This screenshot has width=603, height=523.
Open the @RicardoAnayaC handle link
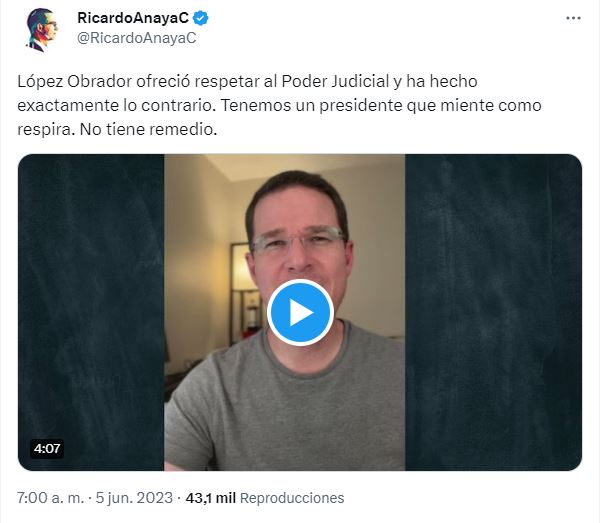(x=137, y=38)
